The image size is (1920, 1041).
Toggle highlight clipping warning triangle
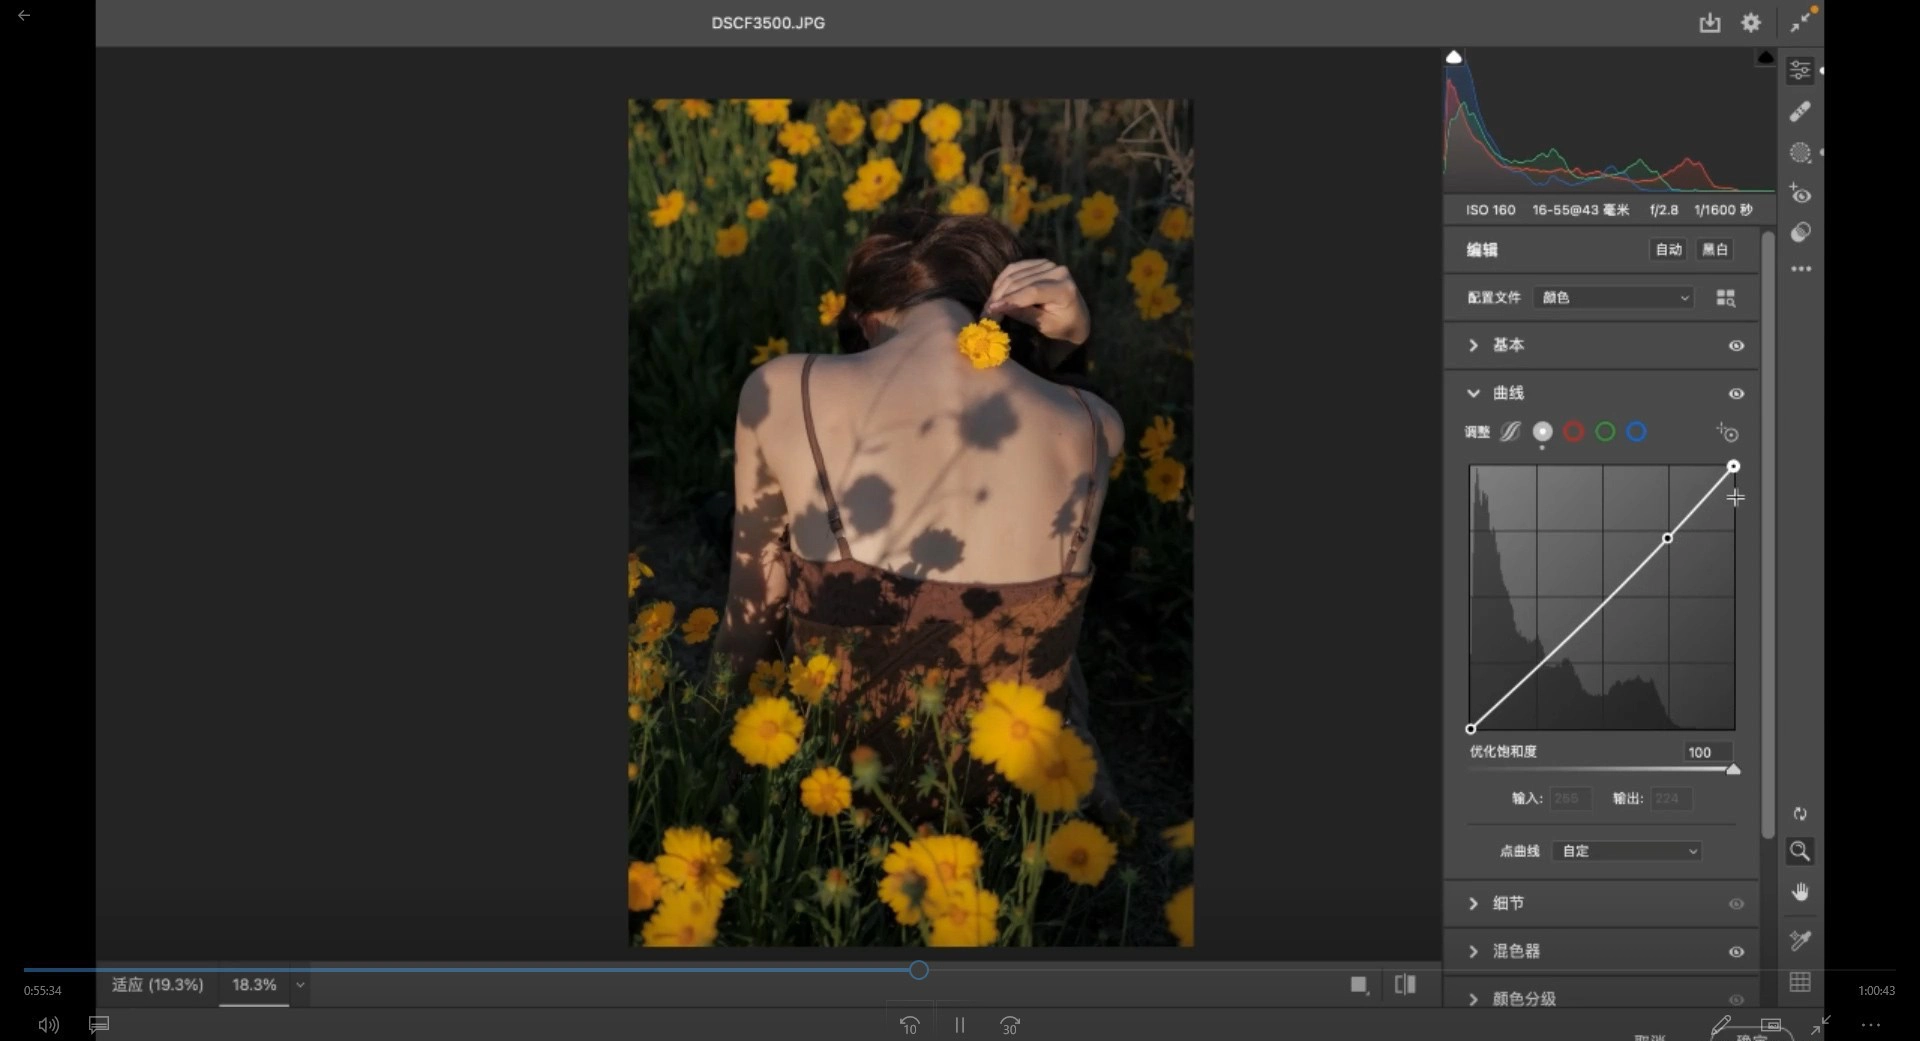click(1766, 57)
